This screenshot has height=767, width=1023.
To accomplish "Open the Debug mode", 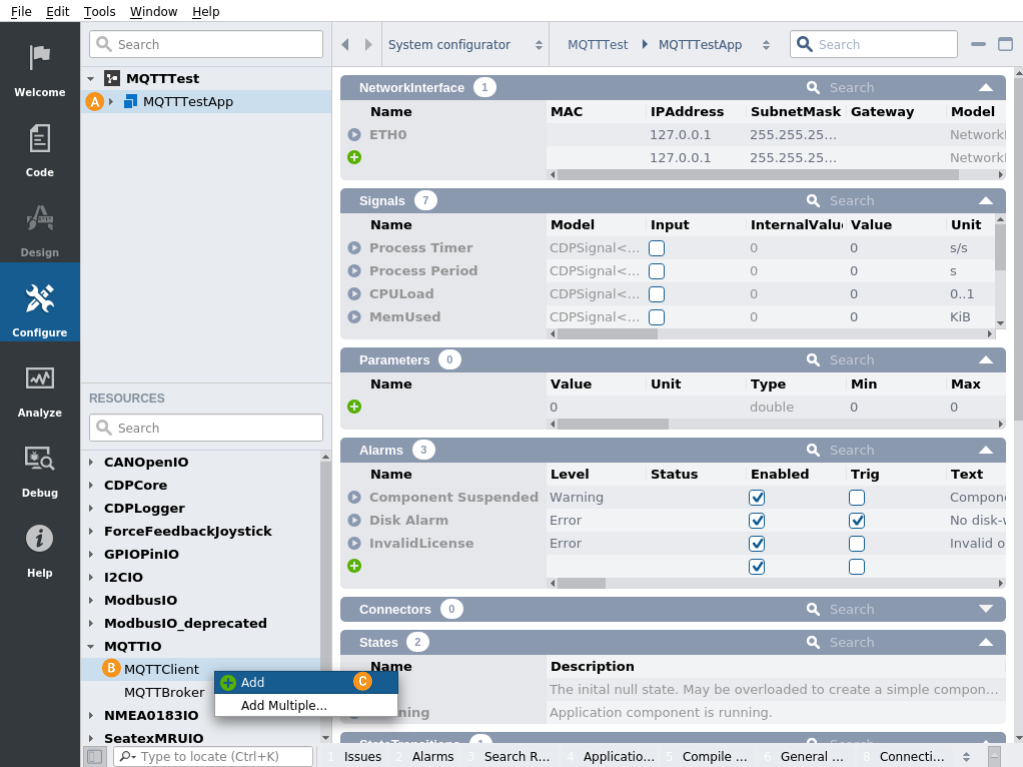I will 40,468.
